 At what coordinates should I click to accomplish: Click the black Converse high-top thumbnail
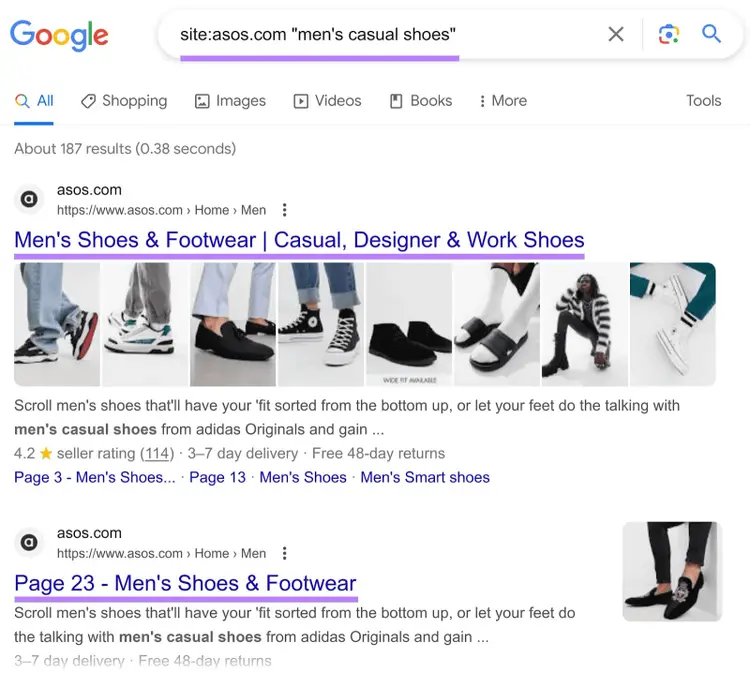321,324
